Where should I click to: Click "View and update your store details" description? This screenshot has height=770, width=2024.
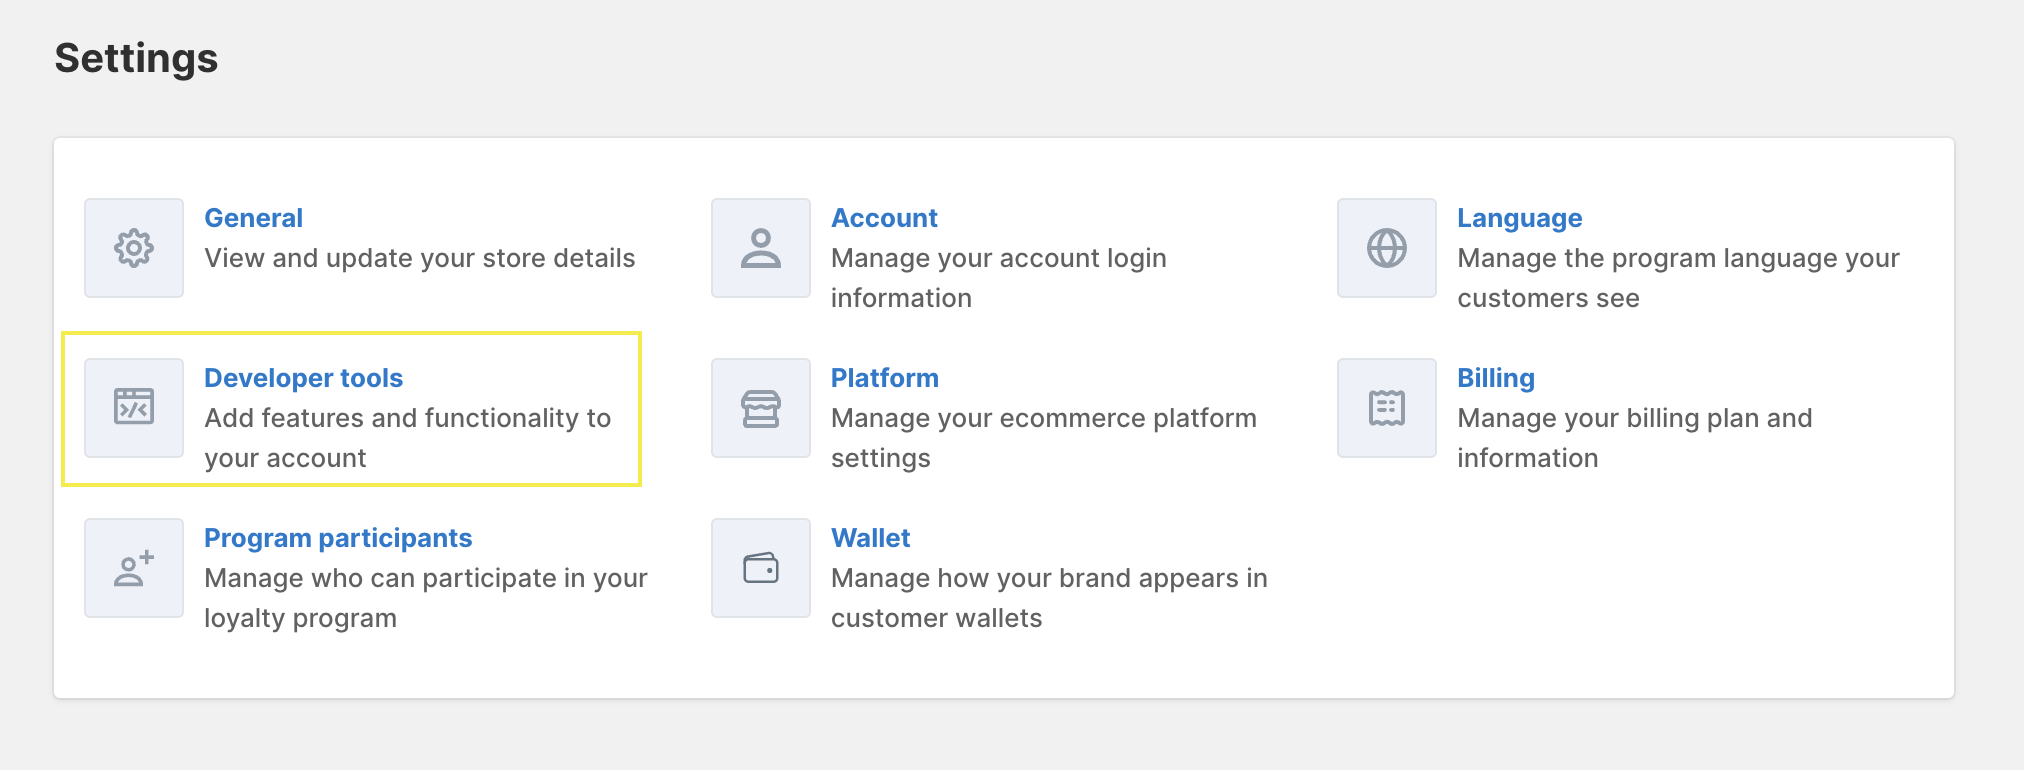(x=420, y=258)
